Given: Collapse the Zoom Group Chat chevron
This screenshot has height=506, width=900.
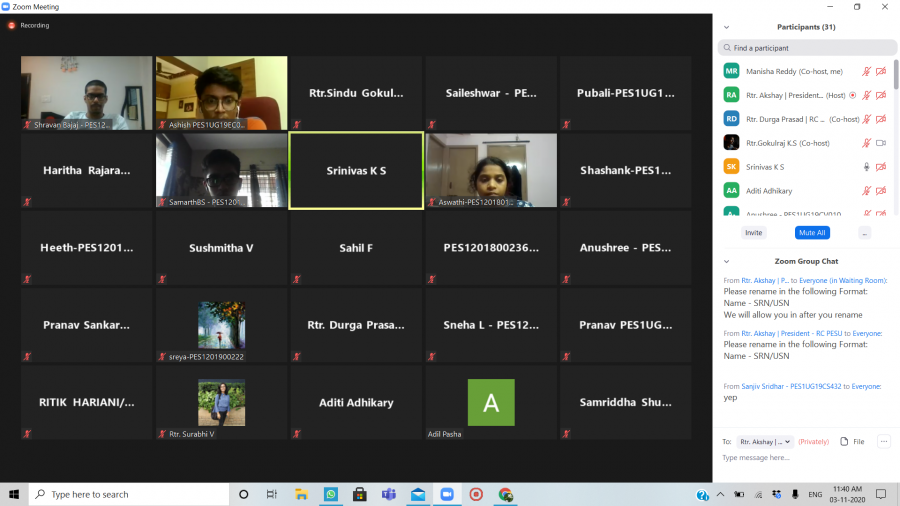Looking at the screenshot, I should point(726,261).
